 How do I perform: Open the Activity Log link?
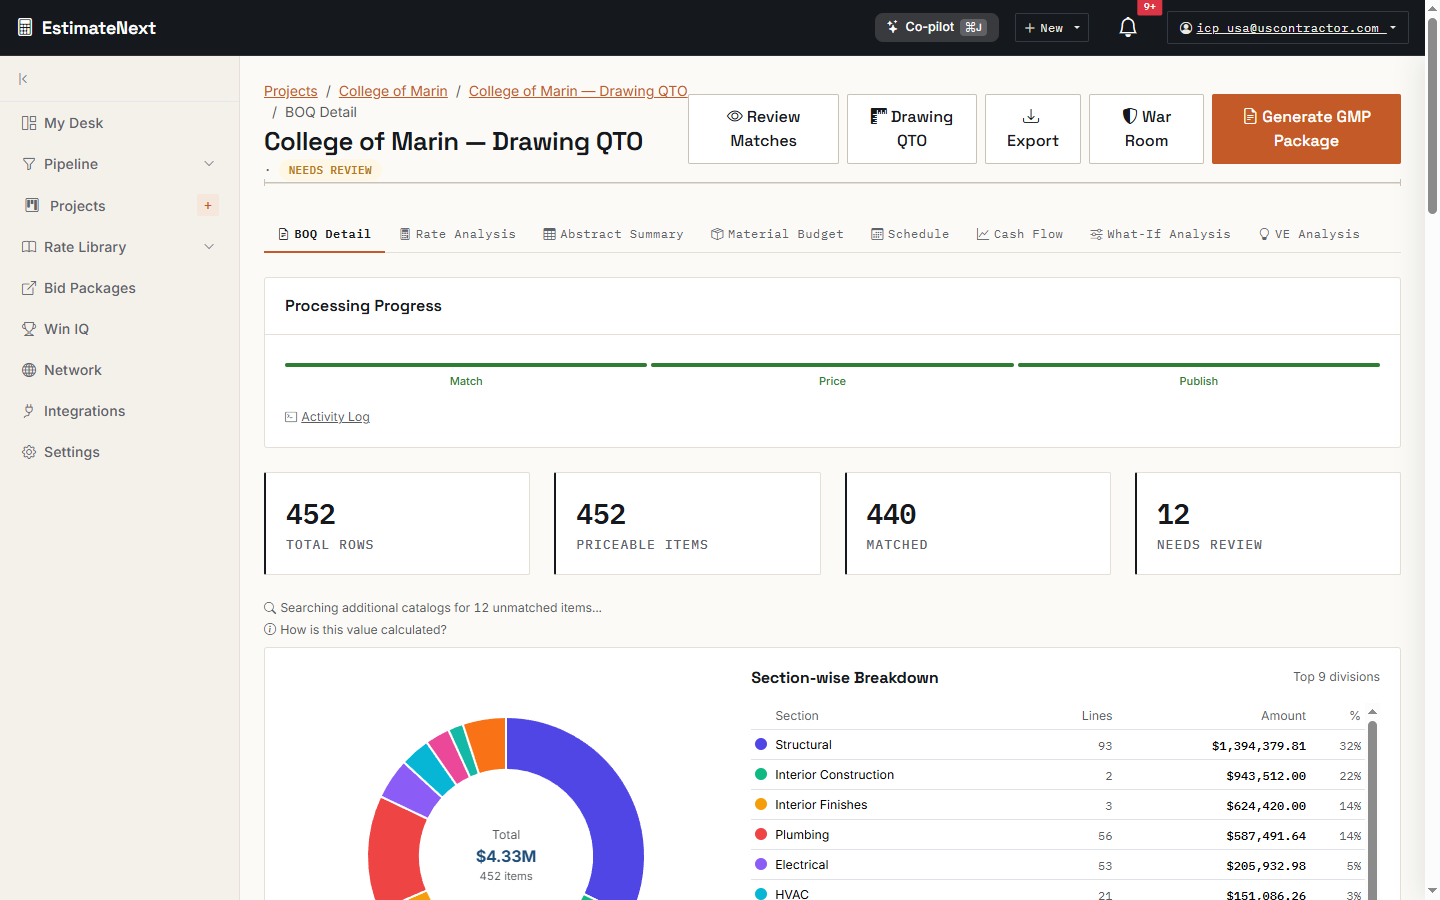[336, 417]
